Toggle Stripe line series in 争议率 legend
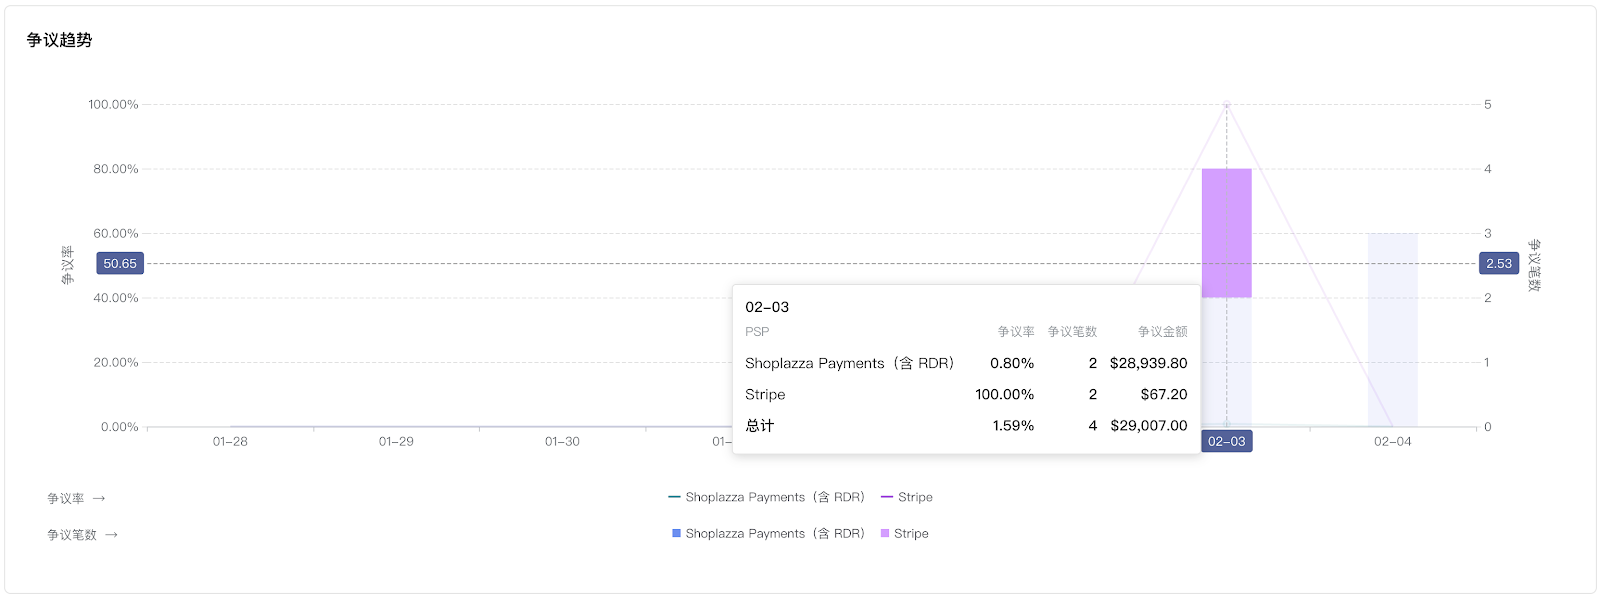1600x596 pixels. 907,497
